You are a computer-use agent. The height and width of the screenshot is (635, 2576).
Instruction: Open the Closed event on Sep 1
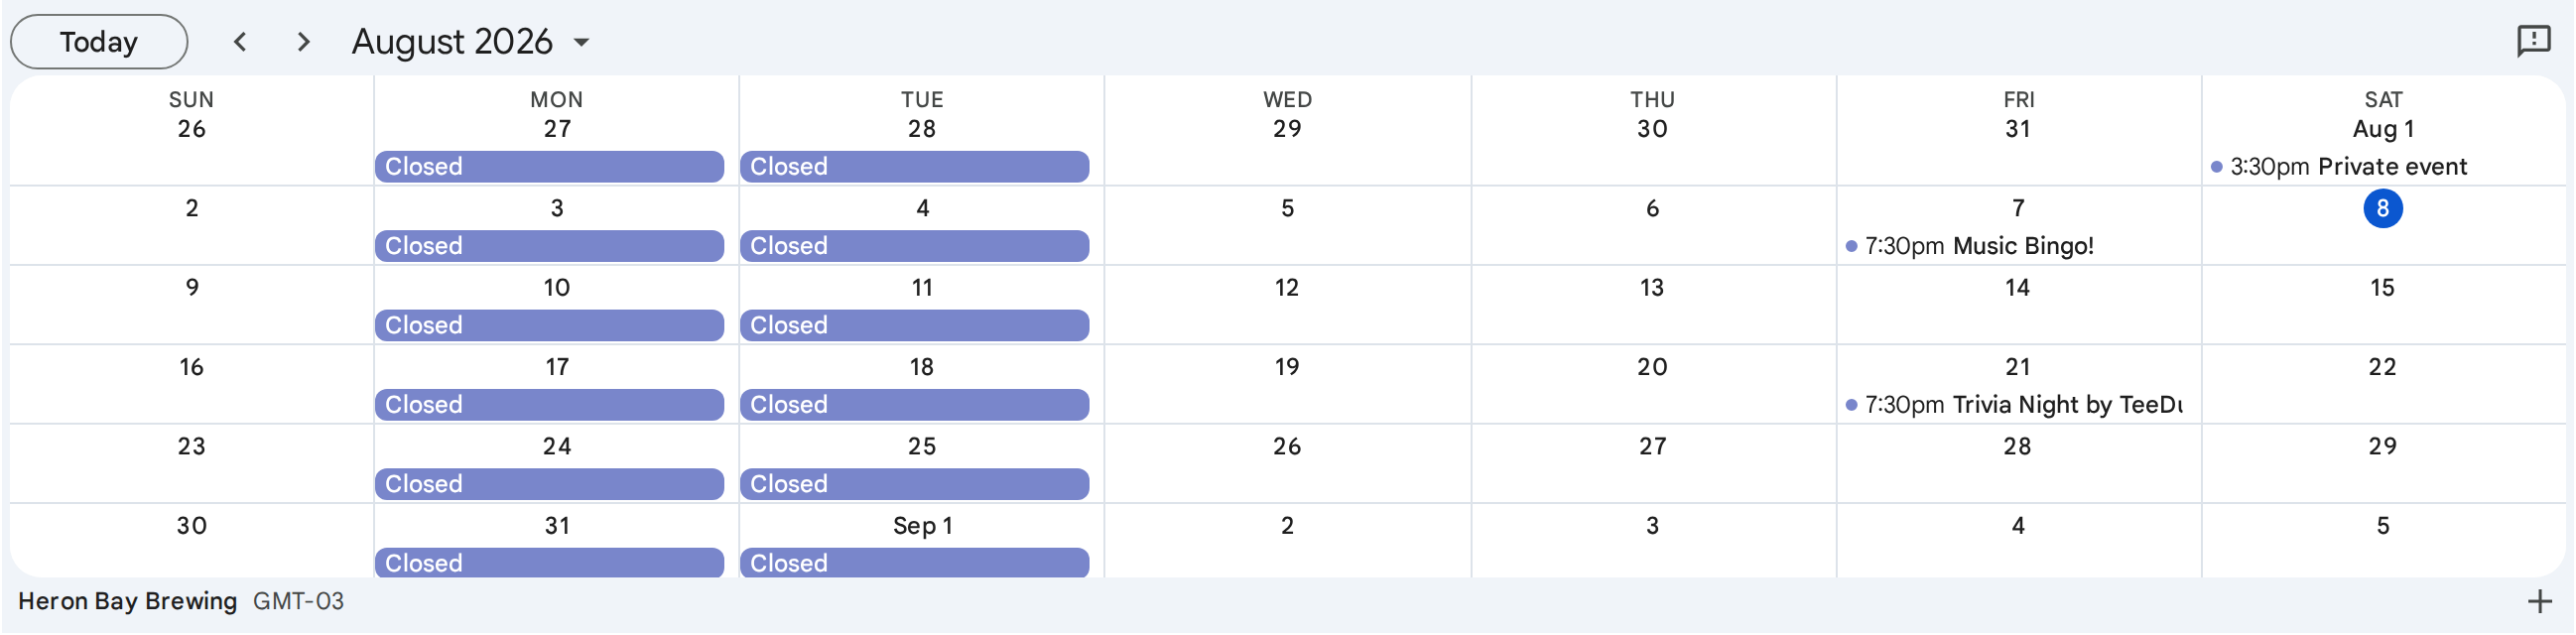coord(914,563)
